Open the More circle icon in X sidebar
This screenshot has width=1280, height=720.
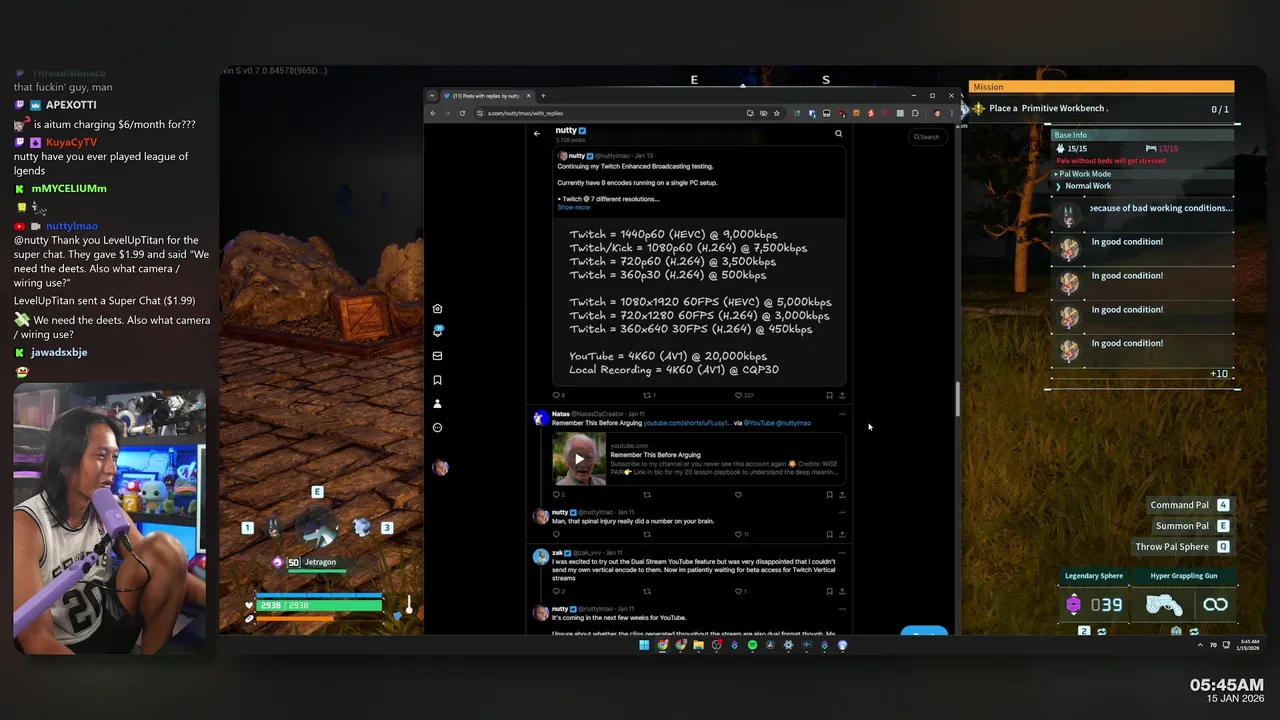[x=437, y=428]
